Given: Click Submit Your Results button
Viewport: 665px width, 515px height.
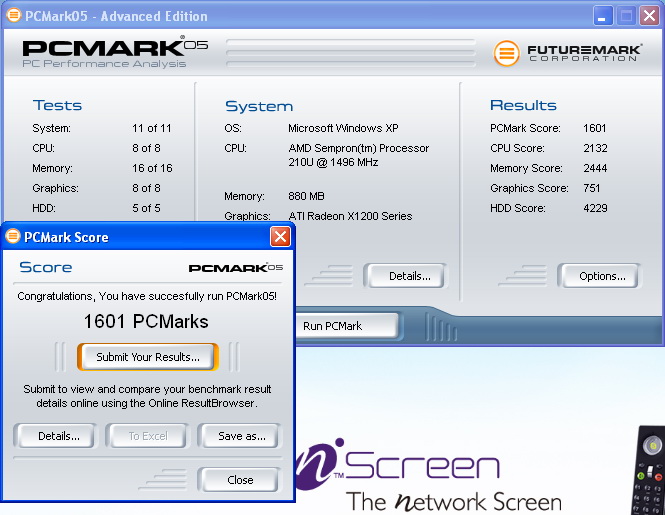Looking at the screenshot, I should [x=148, y=357].
